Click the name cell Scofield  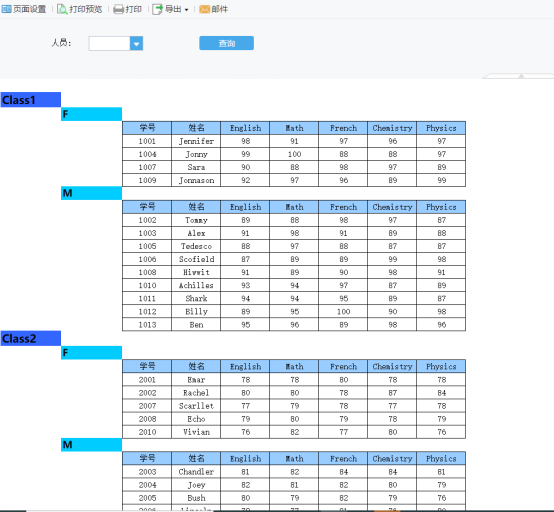tap(196, 259)
